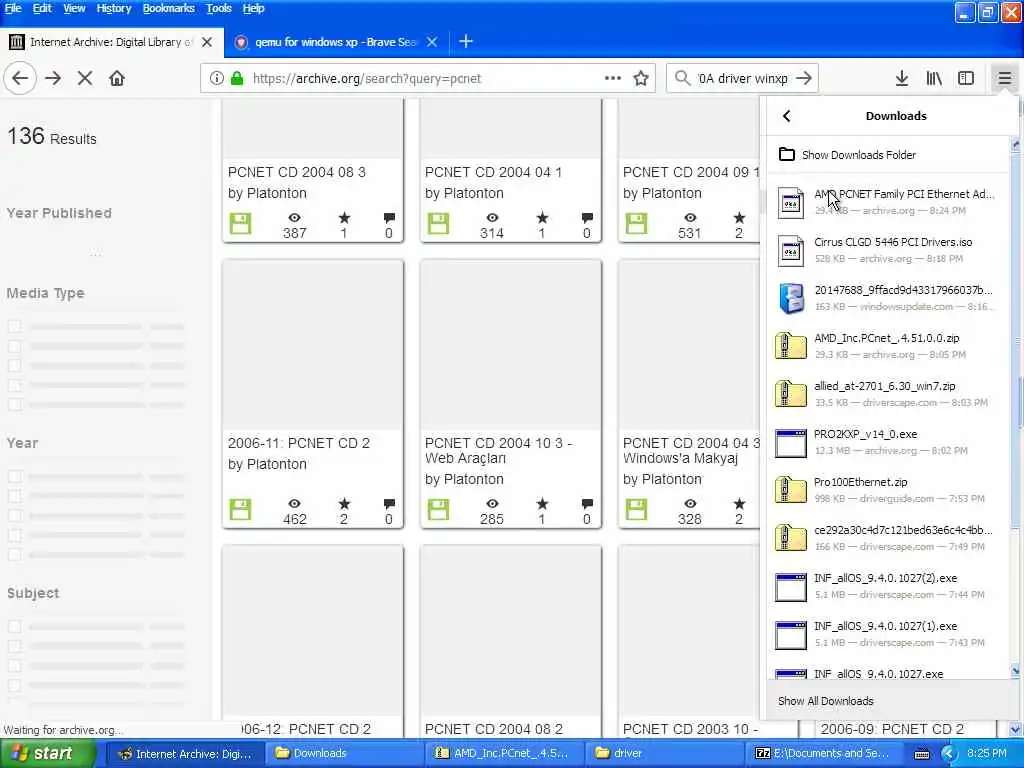Open the Edit menu
Screen dimensions: 1024x768
coord(42,8)
